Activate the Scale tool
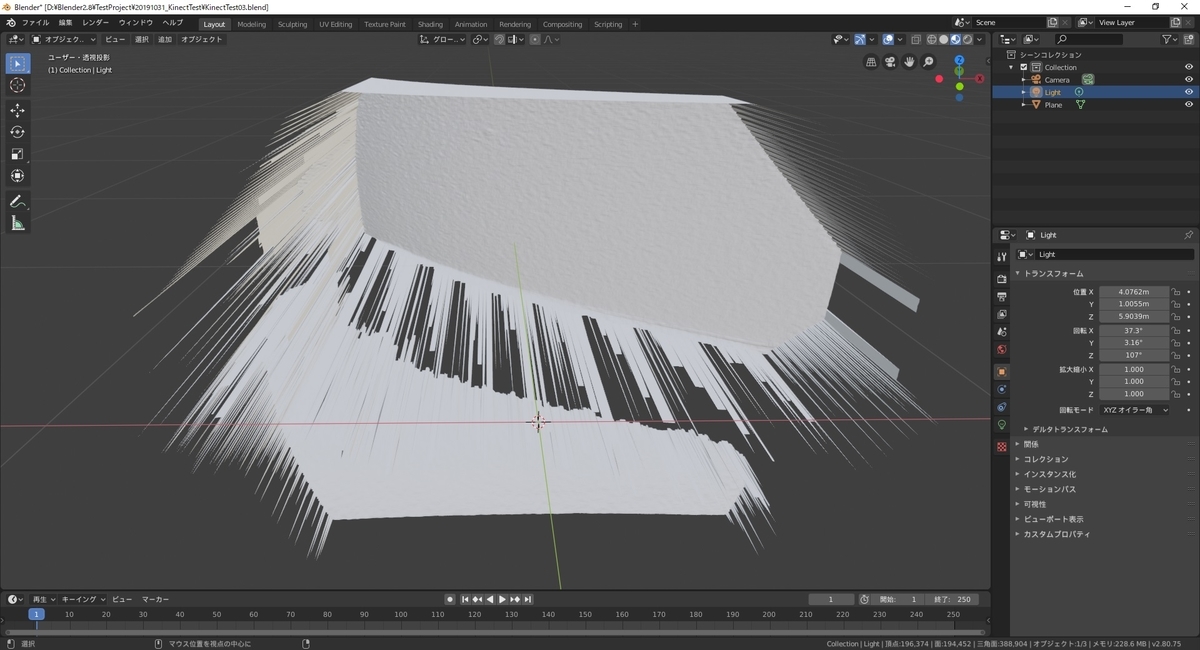 pyautogui.click(x=17, y=154)
